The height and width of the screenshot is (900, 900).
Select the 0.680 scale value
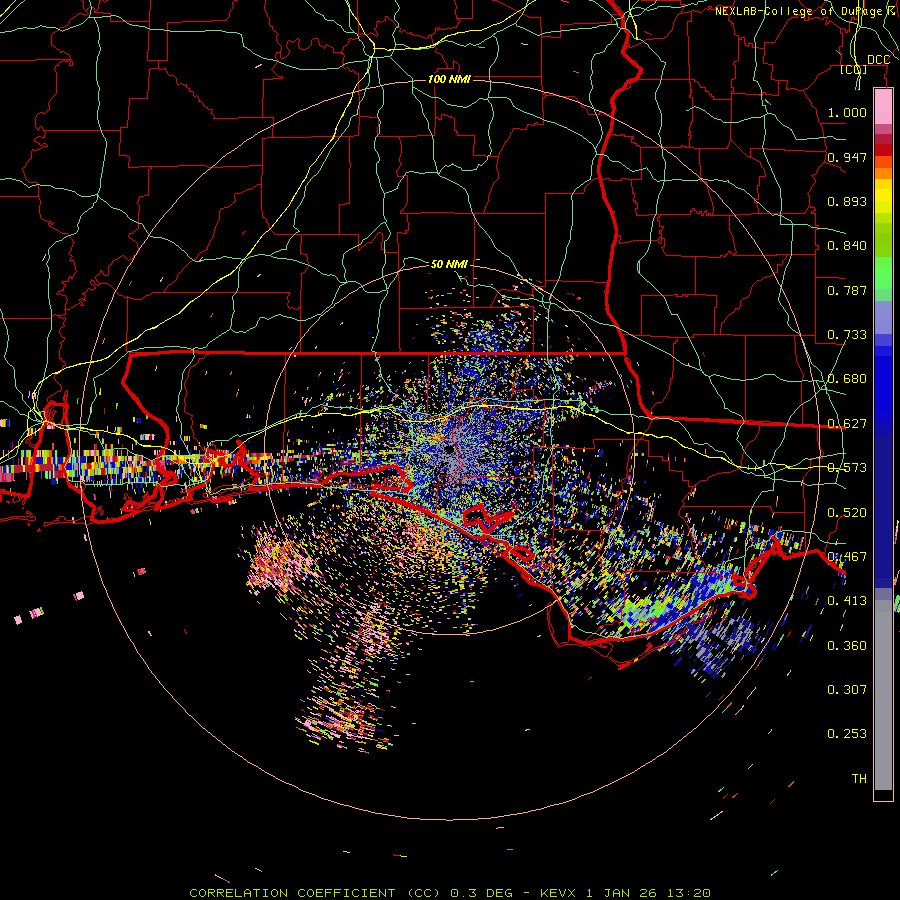[847, 379]
